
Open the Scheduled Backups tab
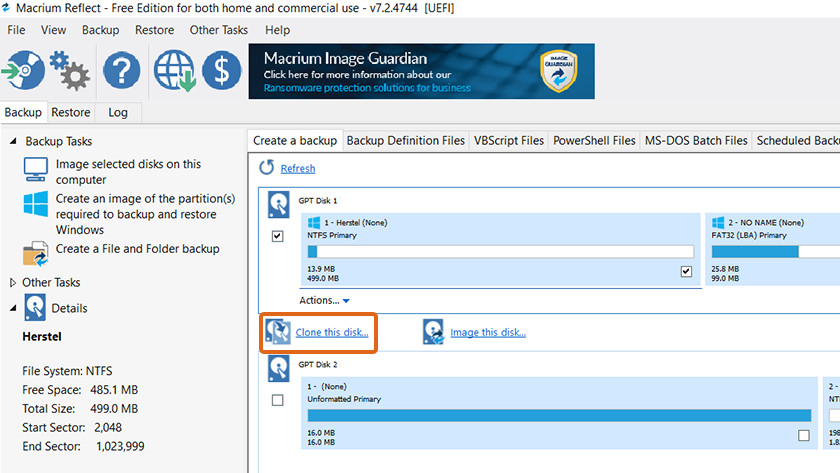tap(797, 140)
